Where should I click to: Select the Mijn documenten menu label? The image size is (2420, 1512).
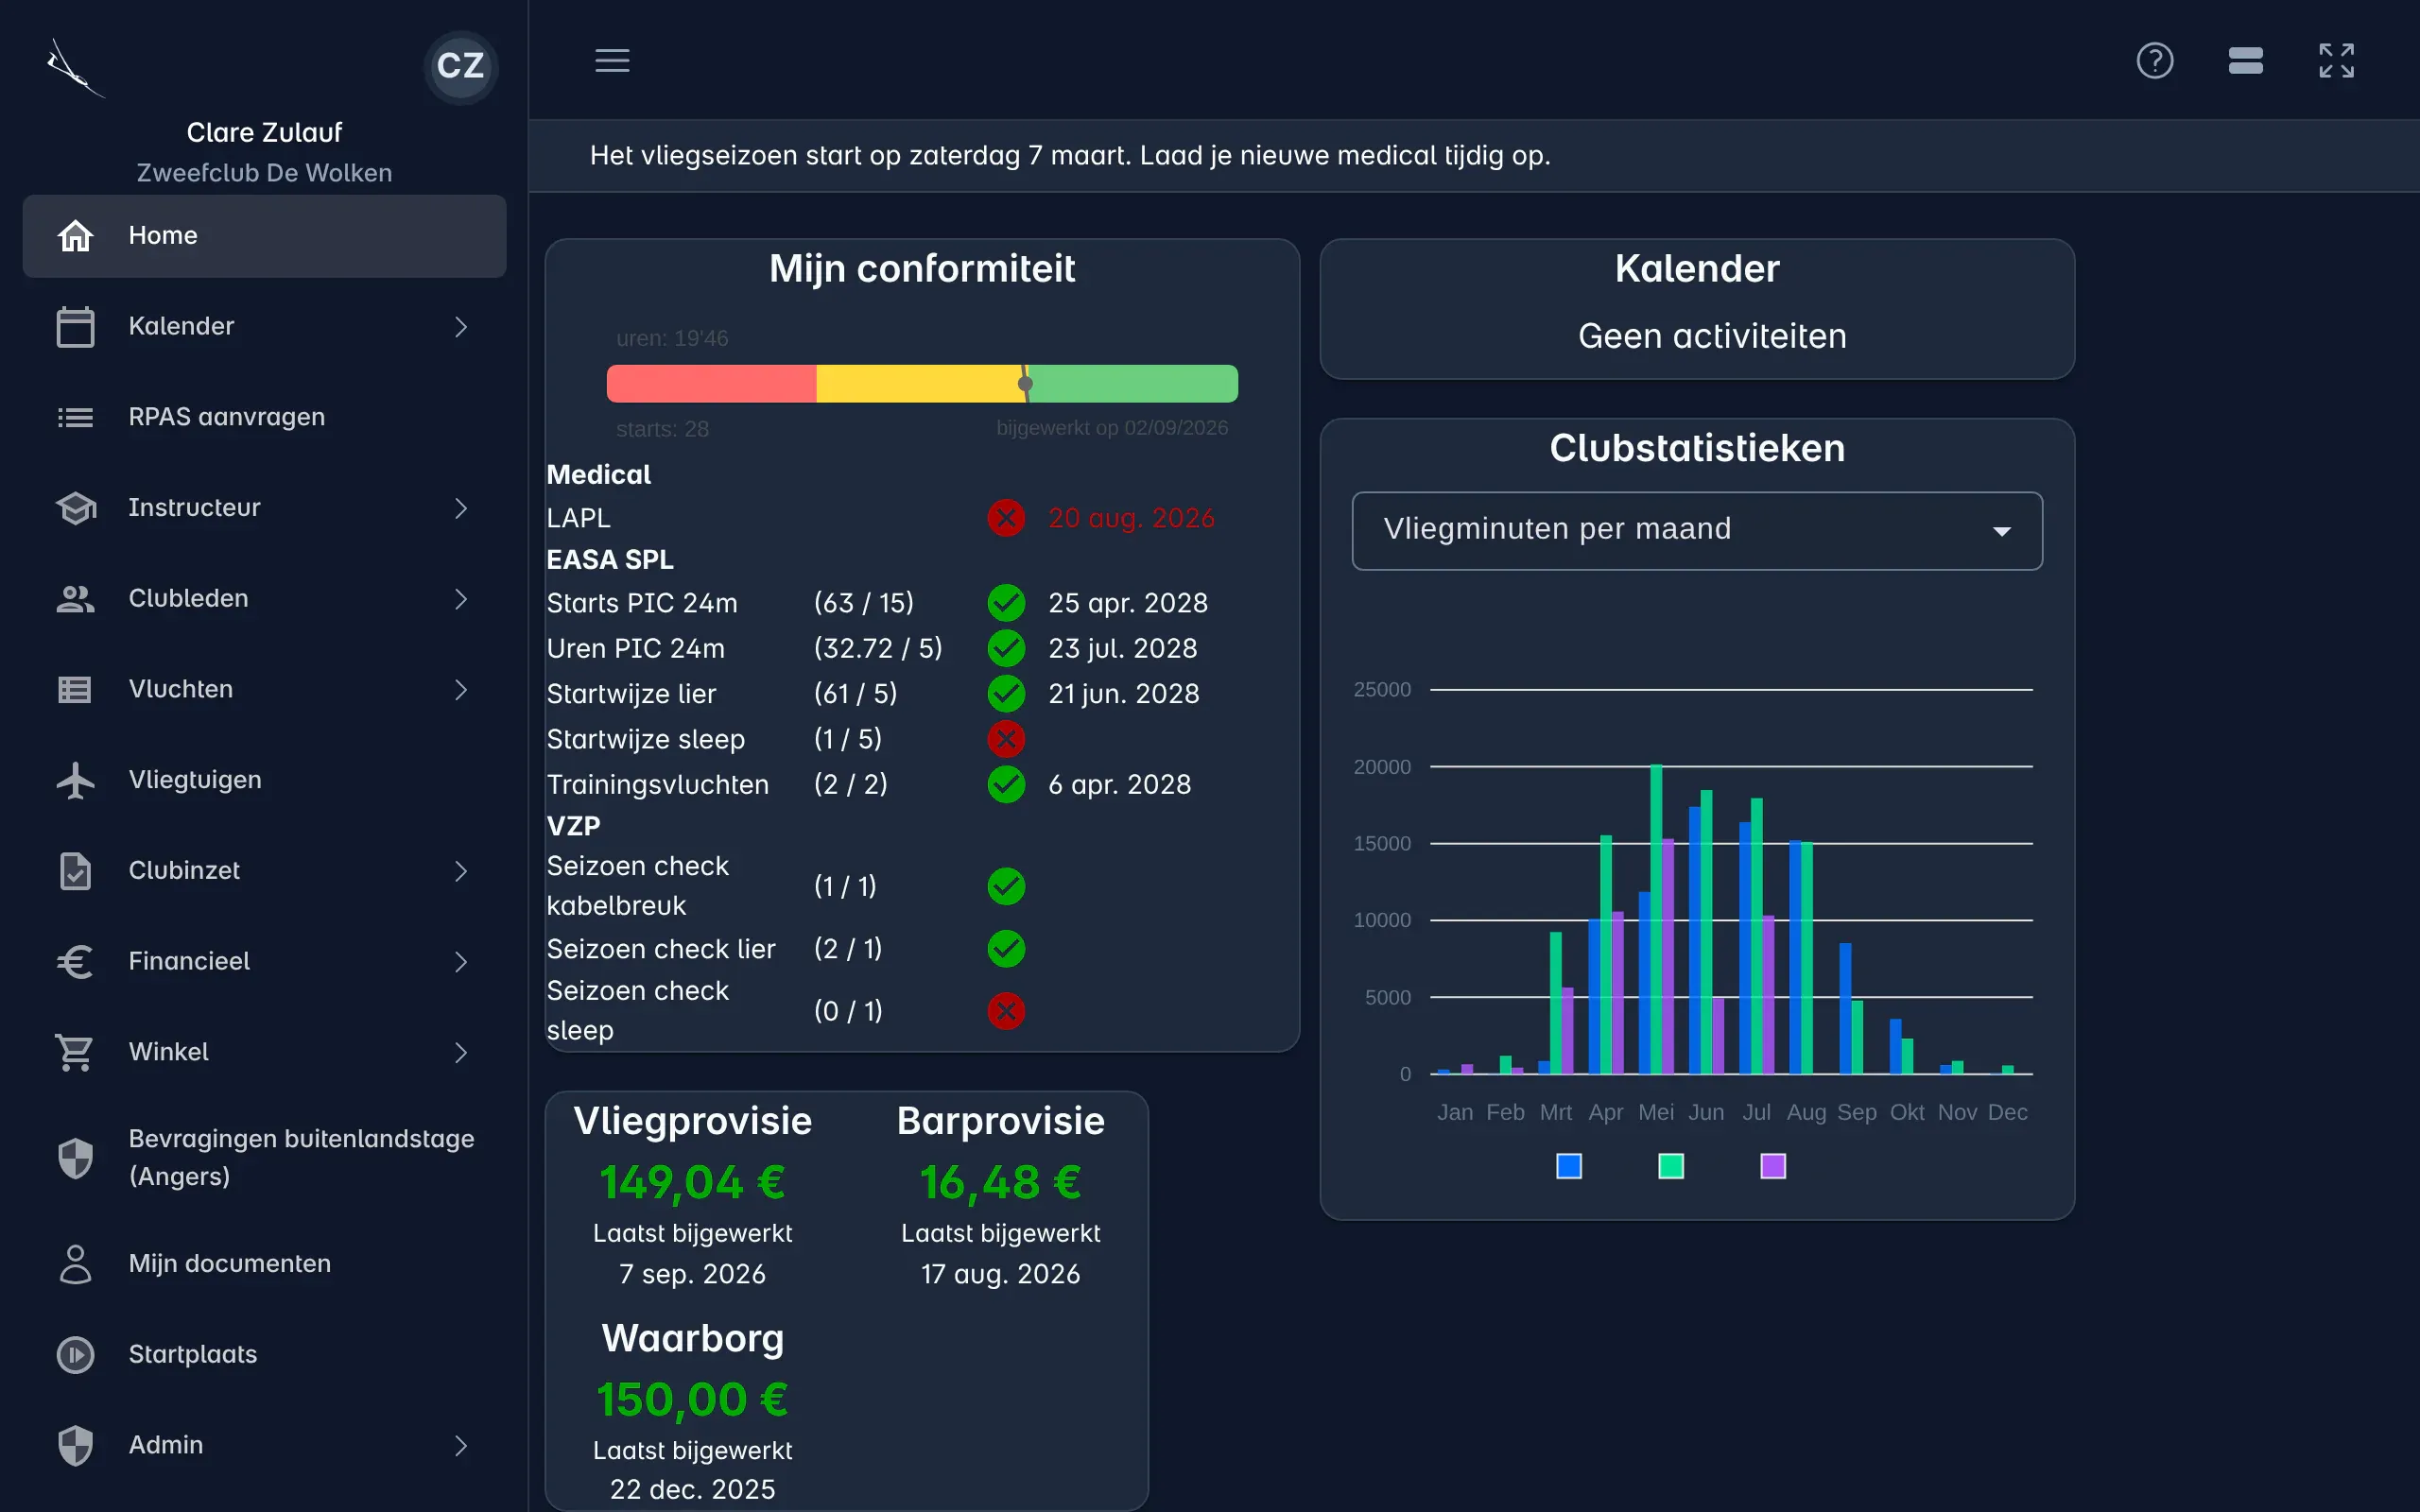pyautogui.click(x=230, y=1264)
